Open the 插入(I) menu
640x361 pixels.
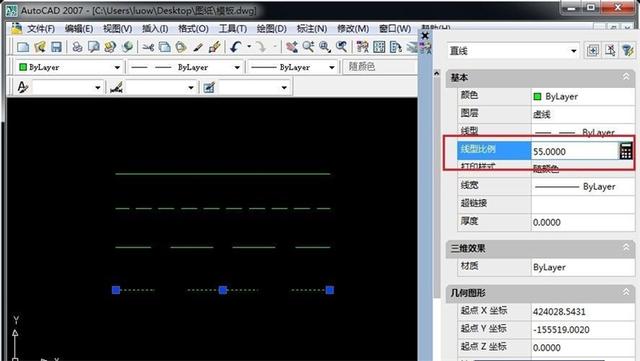(x=155, y=29)
